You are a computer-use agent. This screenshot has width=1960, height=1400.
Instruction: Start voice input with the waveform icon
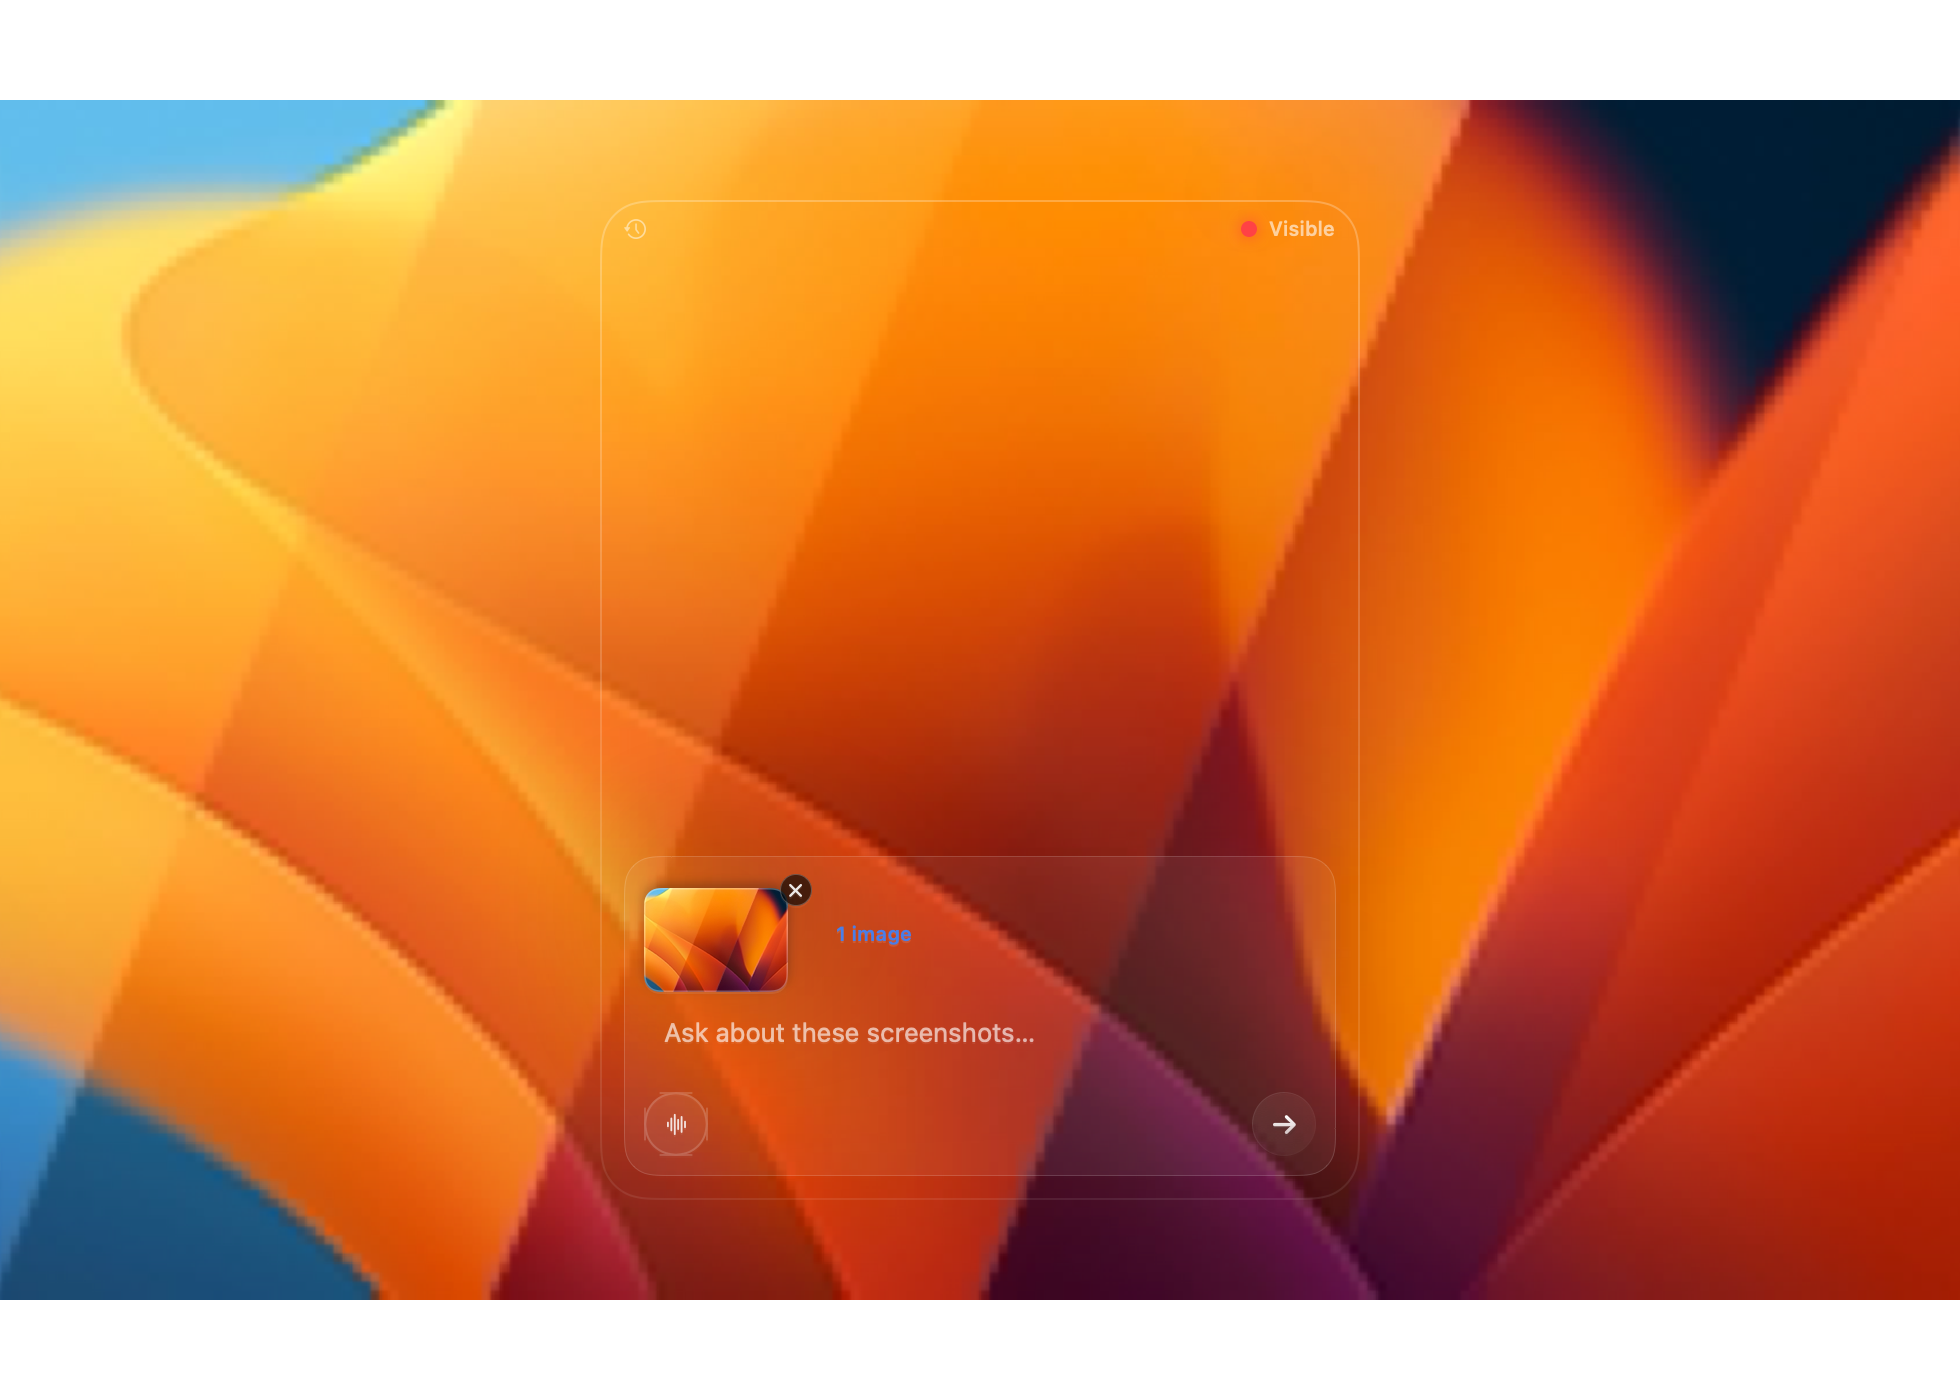click(676, 1124)
